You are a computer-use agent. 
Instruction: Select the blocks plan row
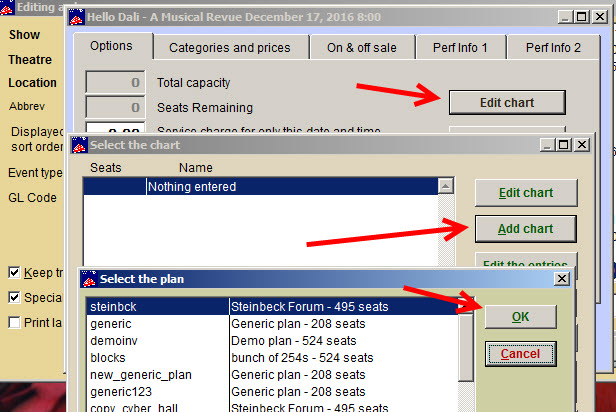click(272, 358)
